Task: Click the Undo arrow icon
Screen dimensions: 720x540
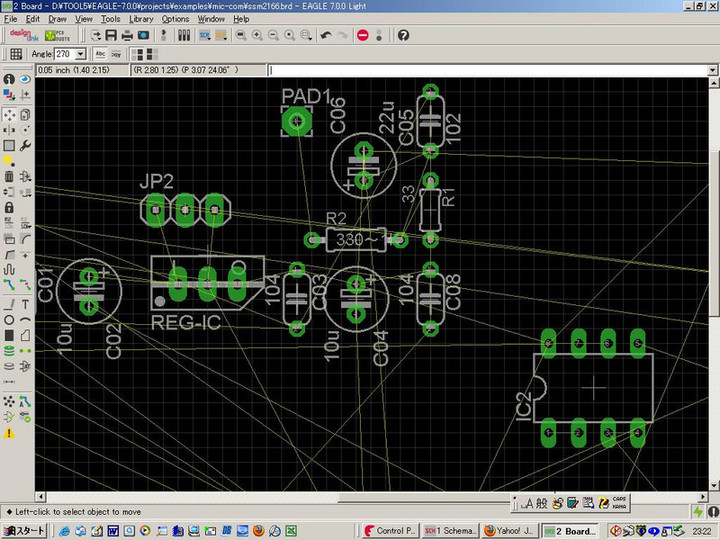Action: coord(326,35)
